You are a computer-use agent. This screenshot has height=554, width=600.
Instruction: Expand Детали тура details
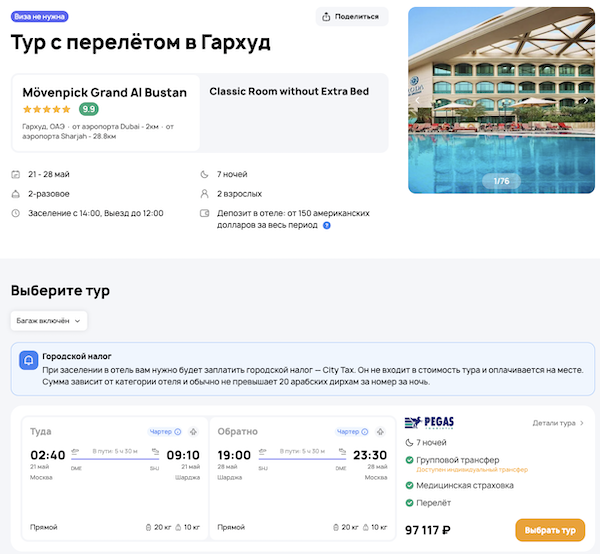pyautogui.click(x=558, y=423)
